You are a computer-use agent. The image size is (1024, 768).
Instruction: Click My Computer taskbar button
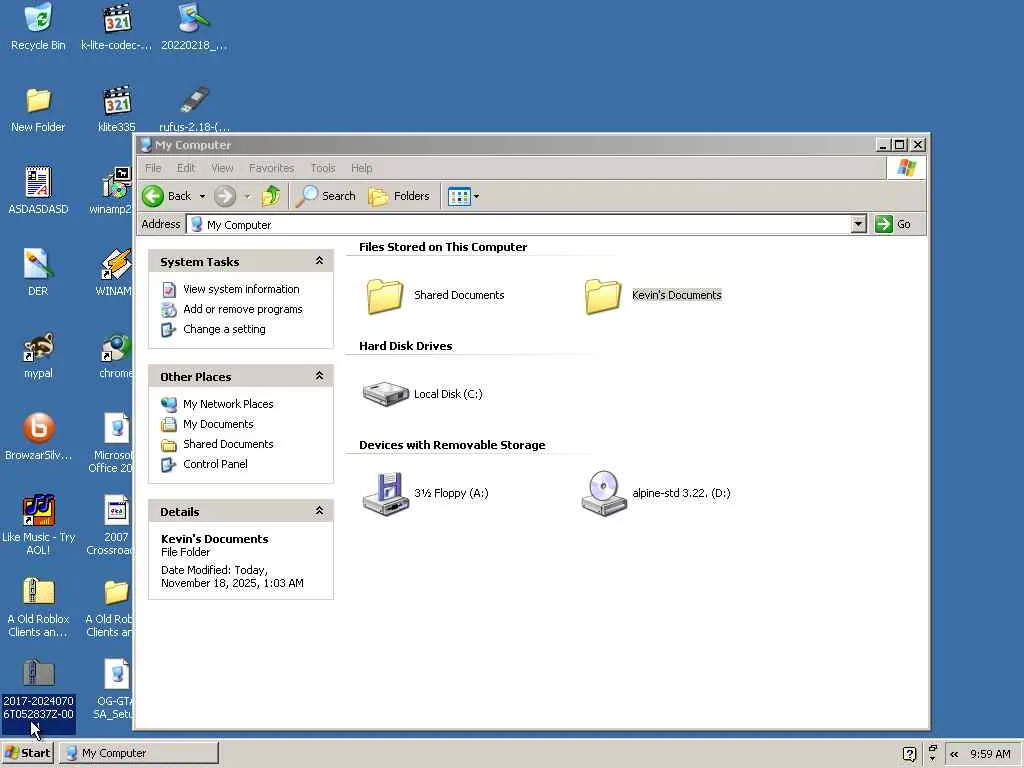coord(139,753)
